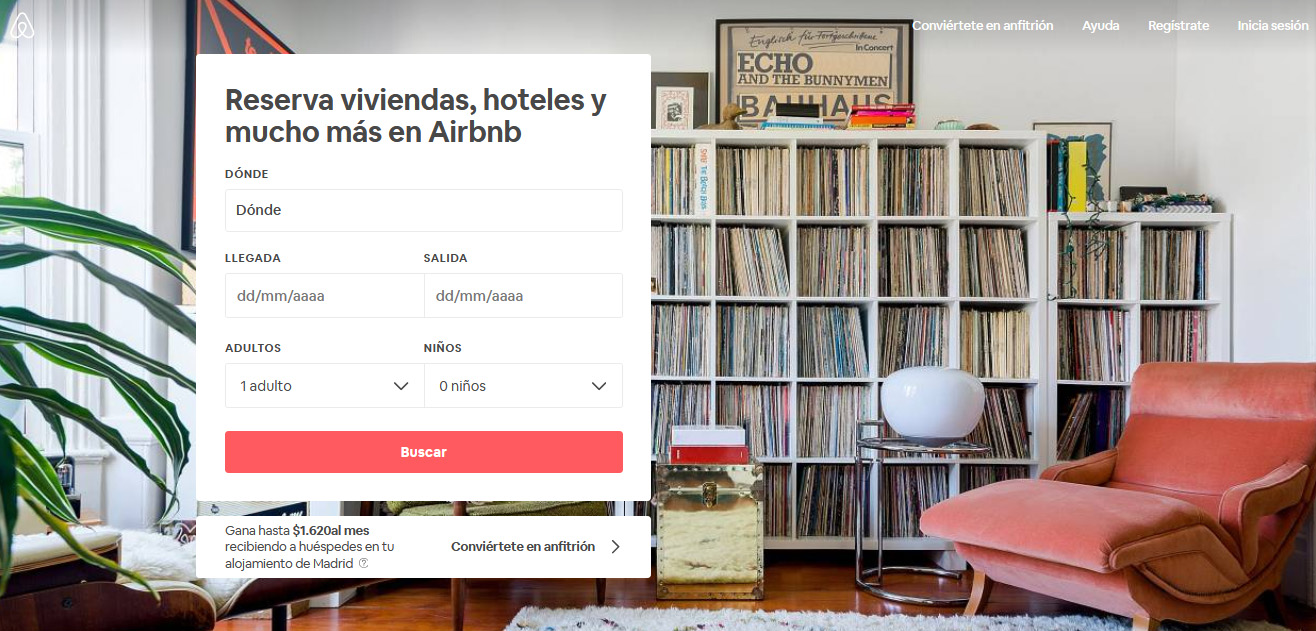Click the arrow next to Conviértete en anfitrión
1316x631 pixels.
(x=615, y=547)
